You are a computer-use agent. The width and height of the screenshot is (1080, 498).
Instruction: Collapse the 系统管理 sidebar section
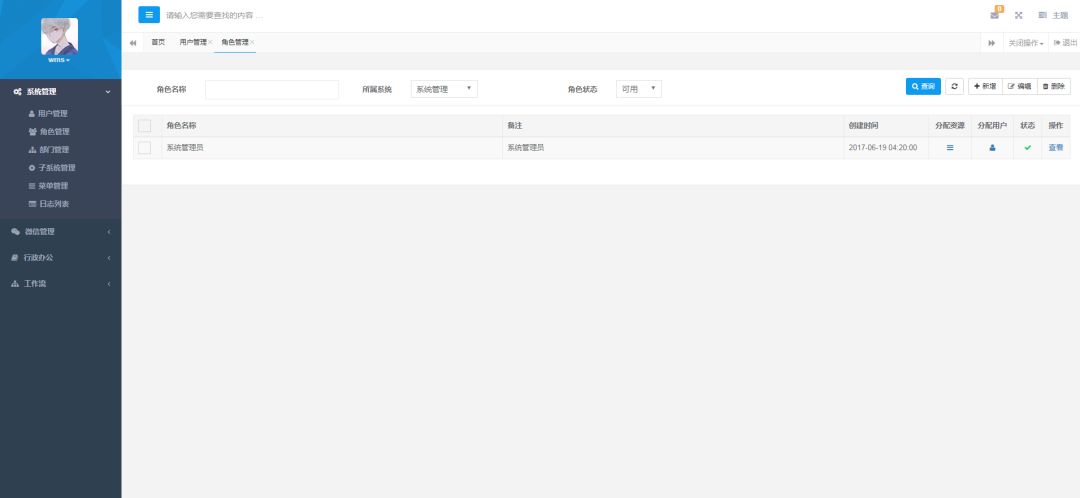click(61, 92)
